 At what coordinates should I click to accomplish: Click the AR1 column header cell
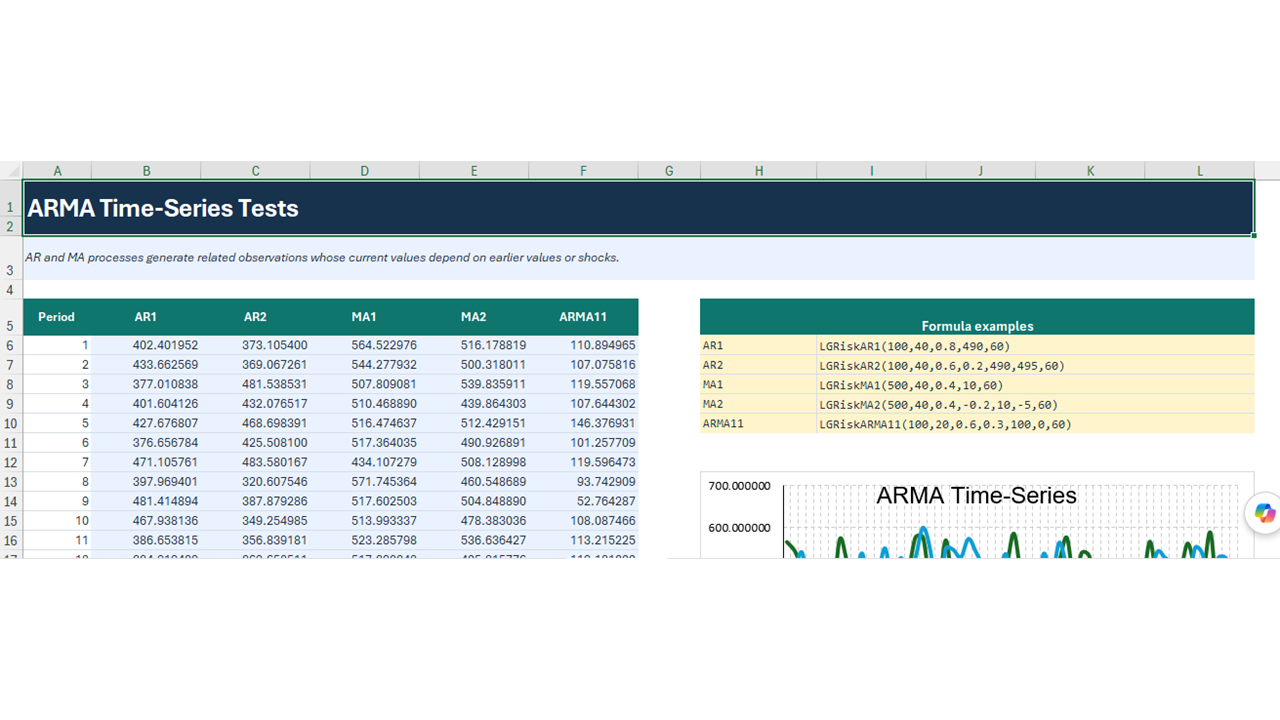click(146, 317)
